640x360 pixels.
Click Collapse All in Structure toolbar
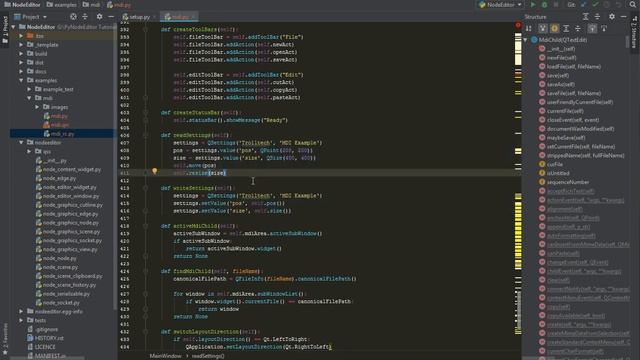point(578,29)
